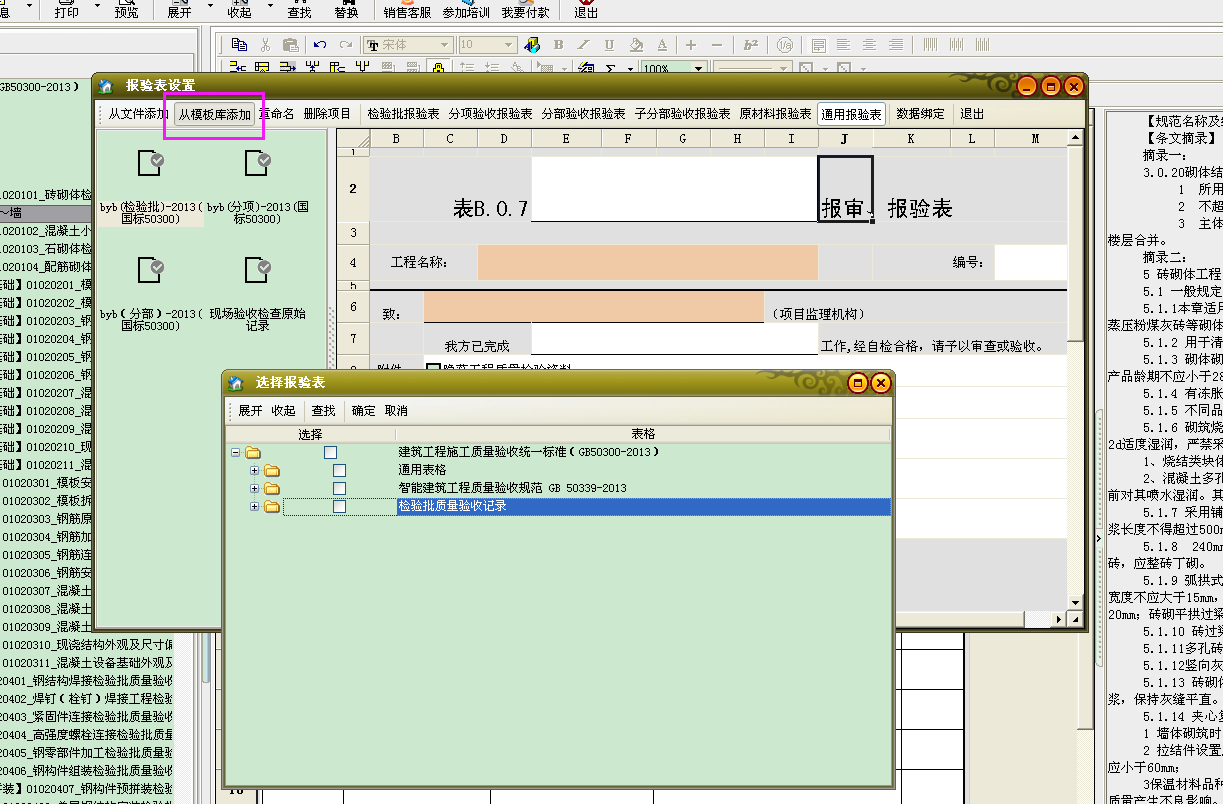Click the undo arrow icon

pos(320,45)
